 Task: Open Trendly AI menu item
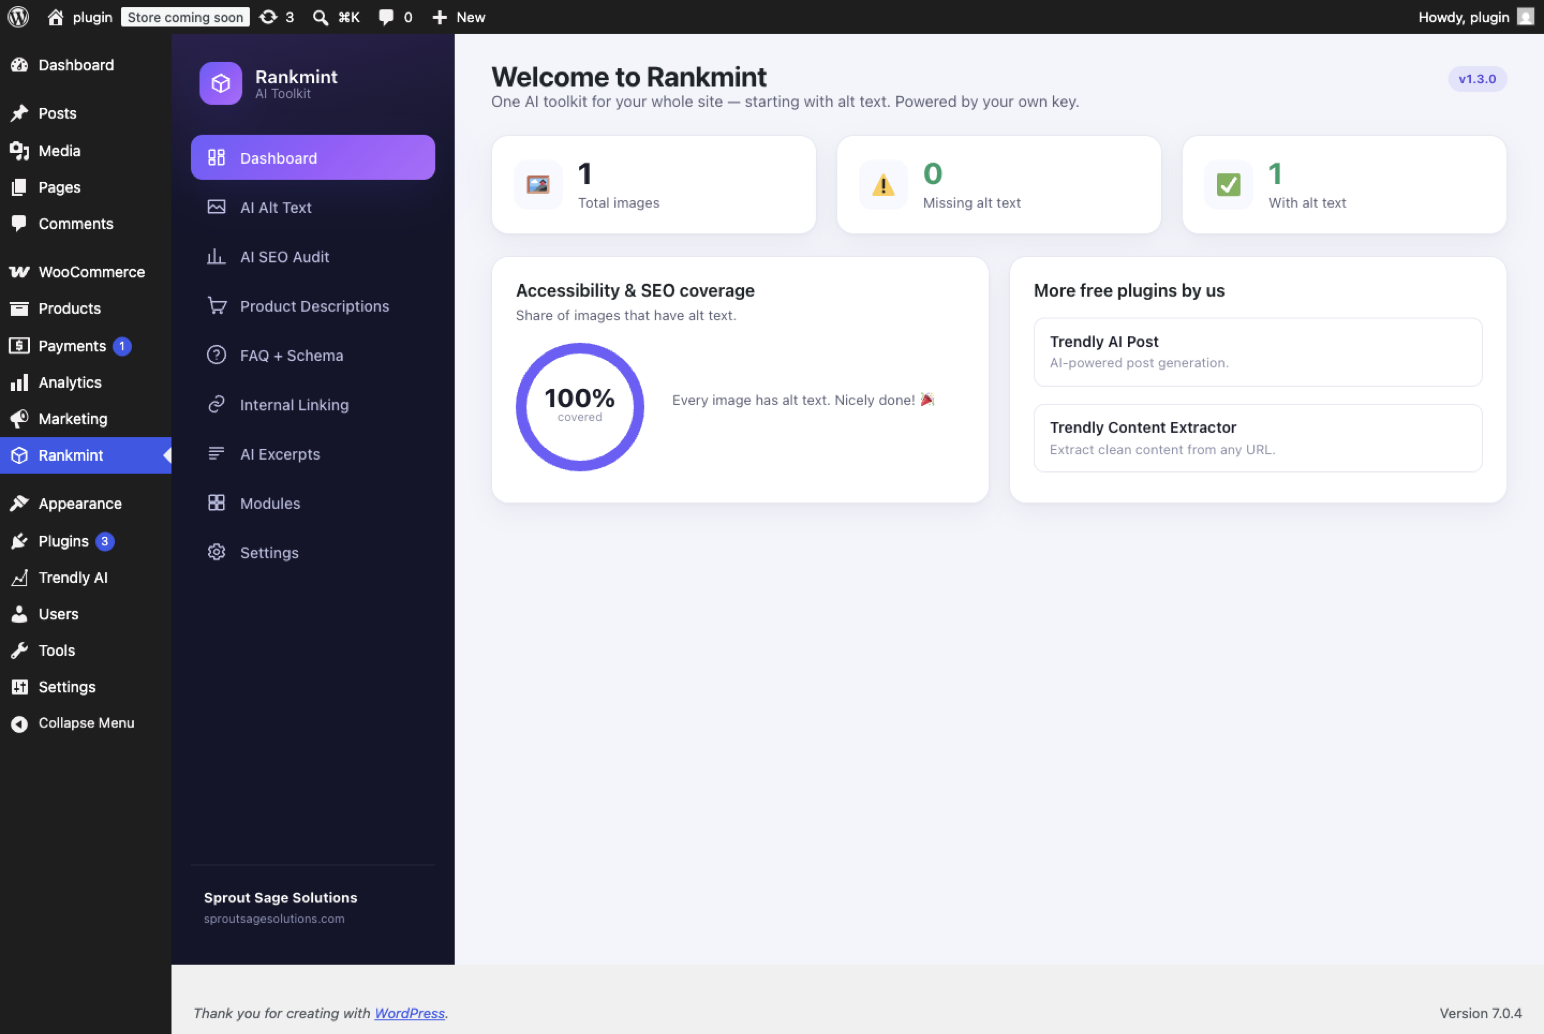86,578
